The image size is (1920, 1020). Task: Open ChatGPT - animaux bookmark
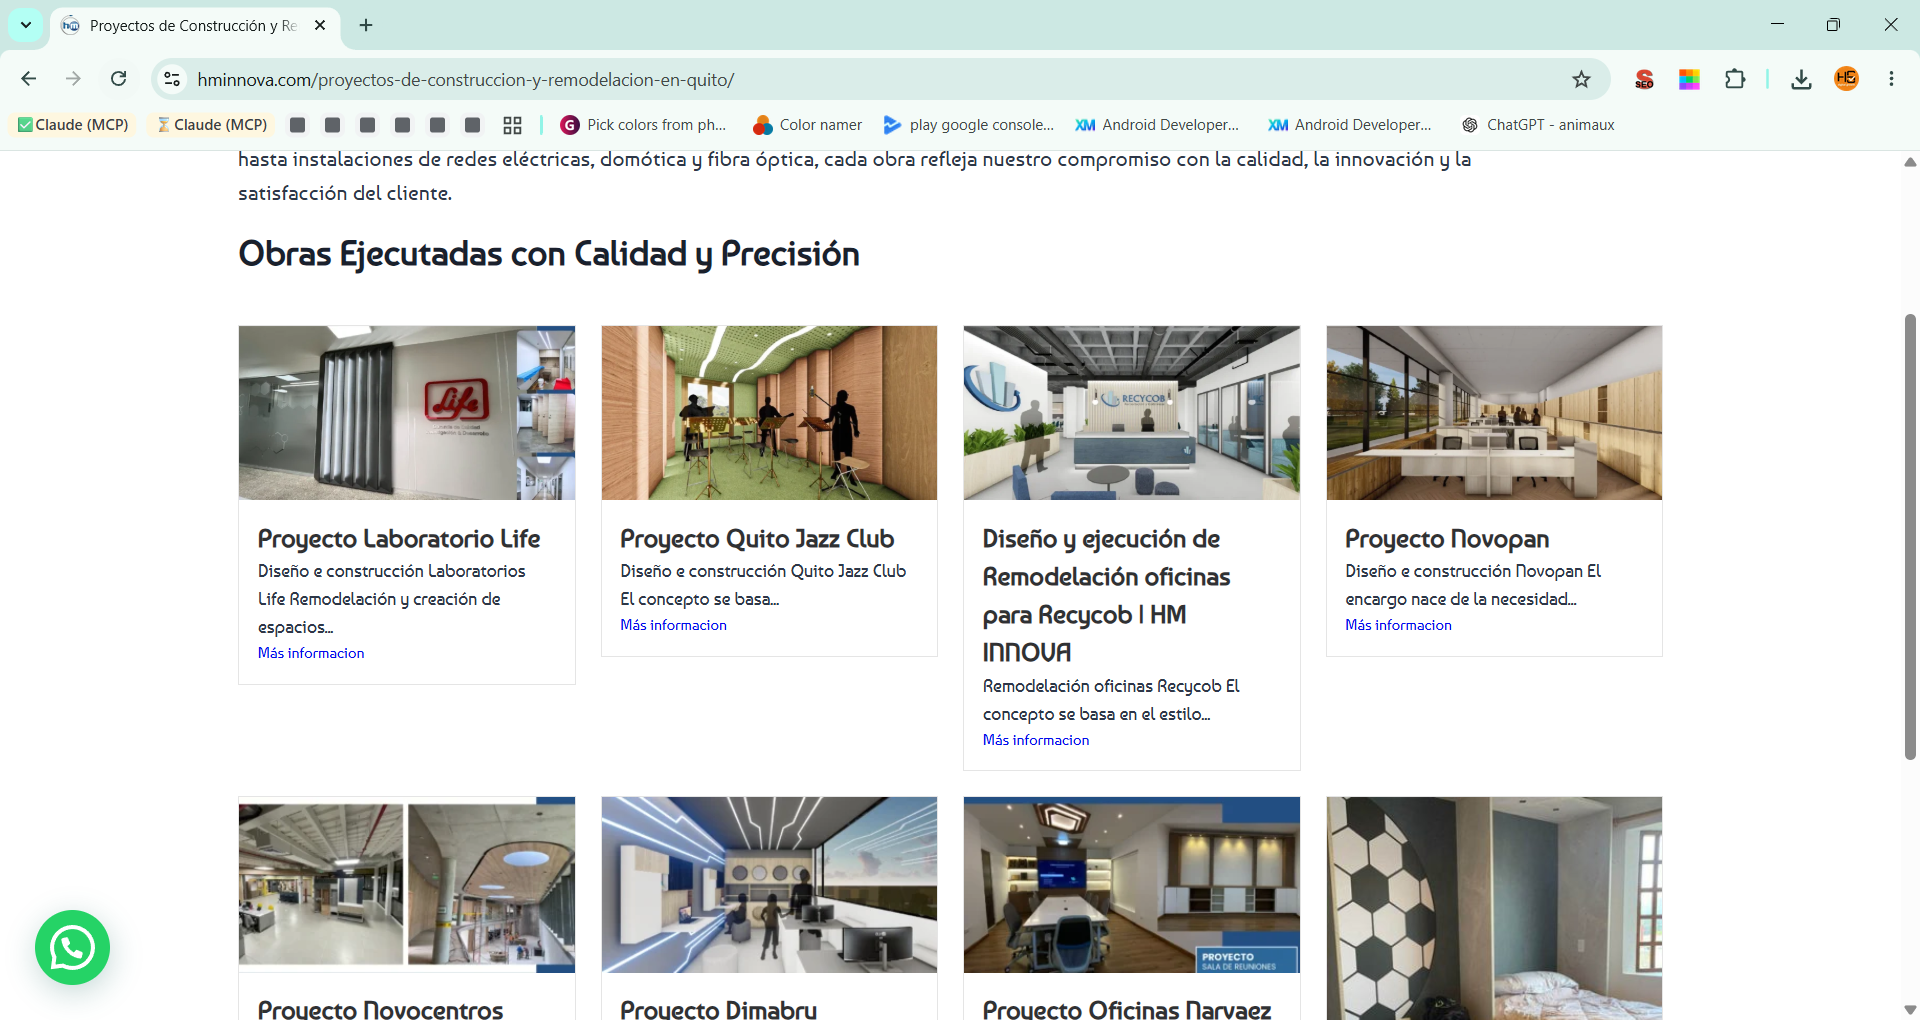pyautogui.click(x=1538, y=125)
